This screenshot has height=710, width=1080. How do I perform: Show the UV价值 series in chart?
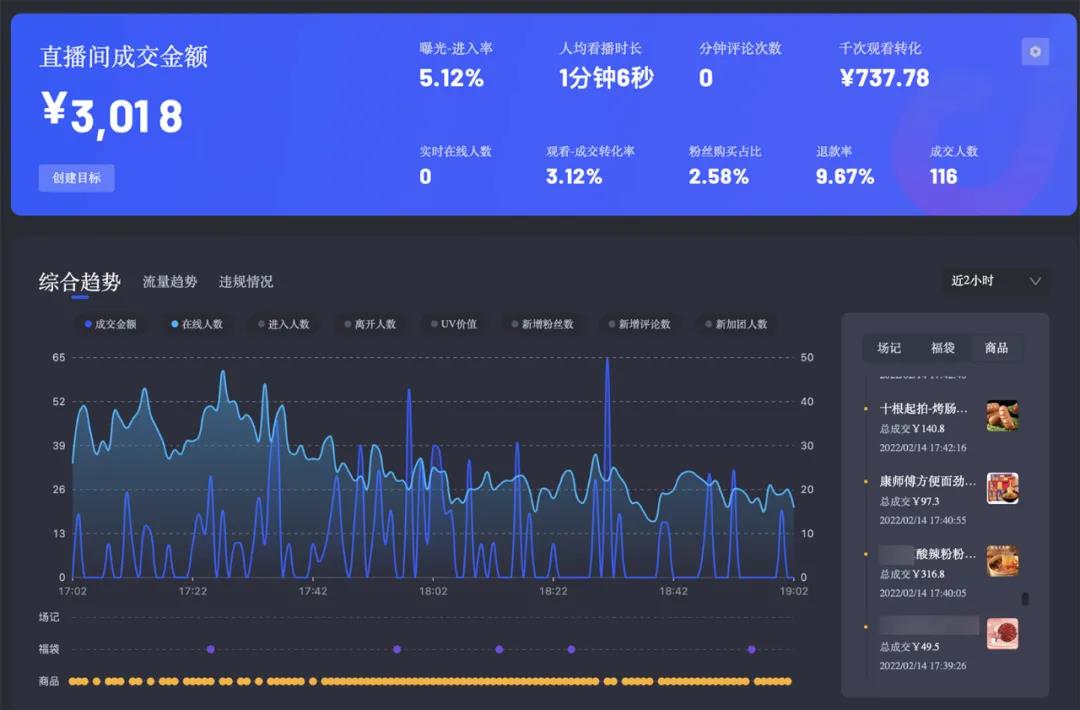[454, 324]
